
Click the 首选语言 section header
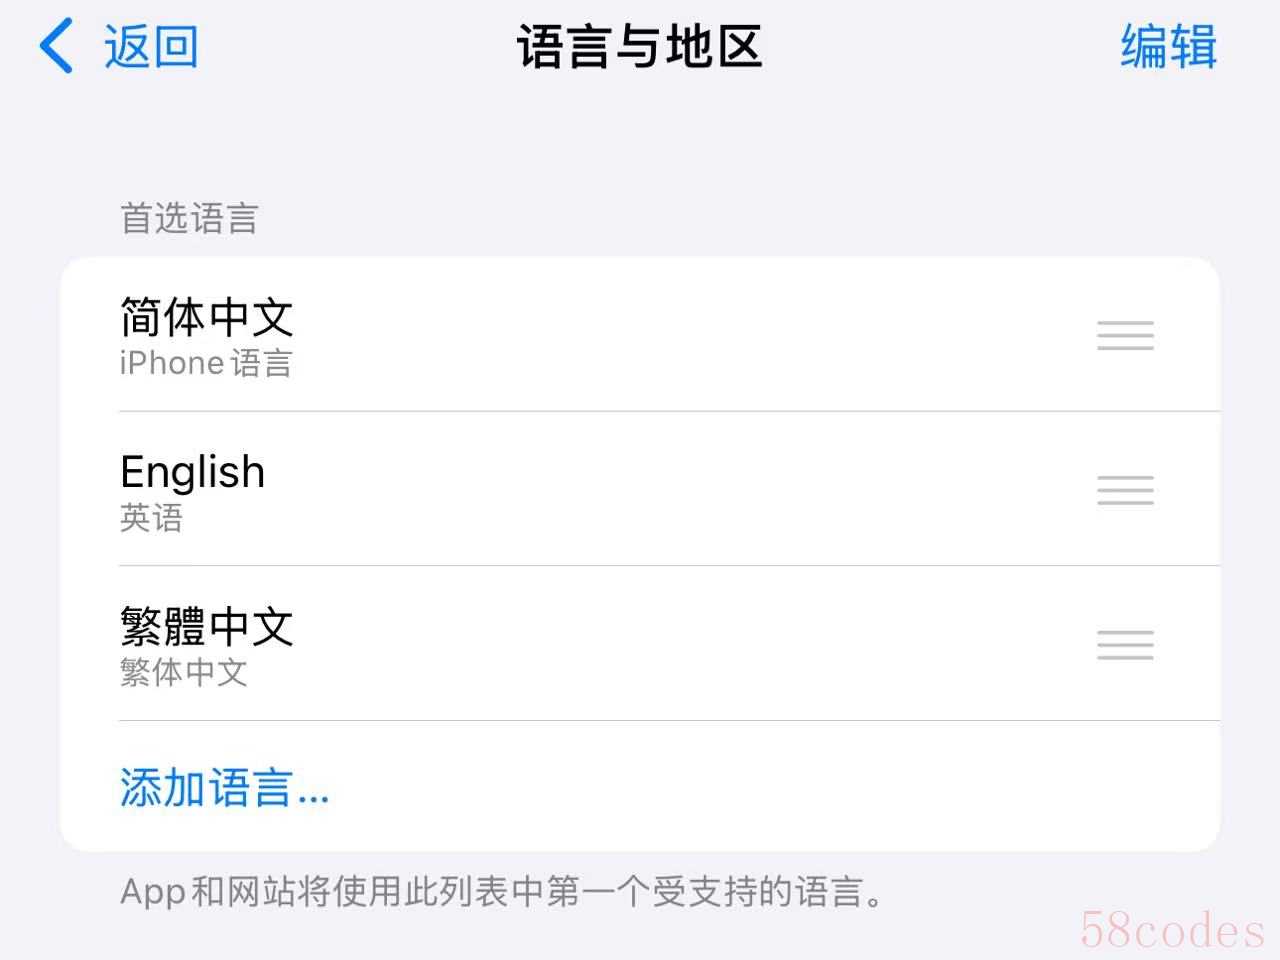189,218
